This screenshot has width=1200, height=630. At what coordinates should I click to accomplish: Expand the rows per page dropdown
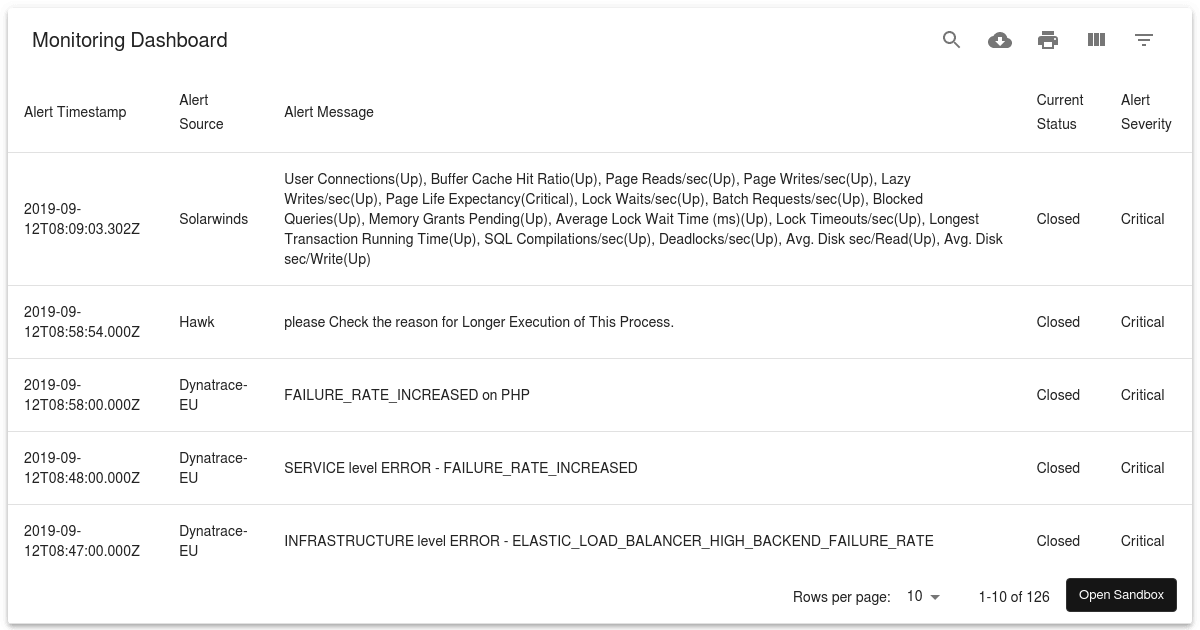[923, 597]
